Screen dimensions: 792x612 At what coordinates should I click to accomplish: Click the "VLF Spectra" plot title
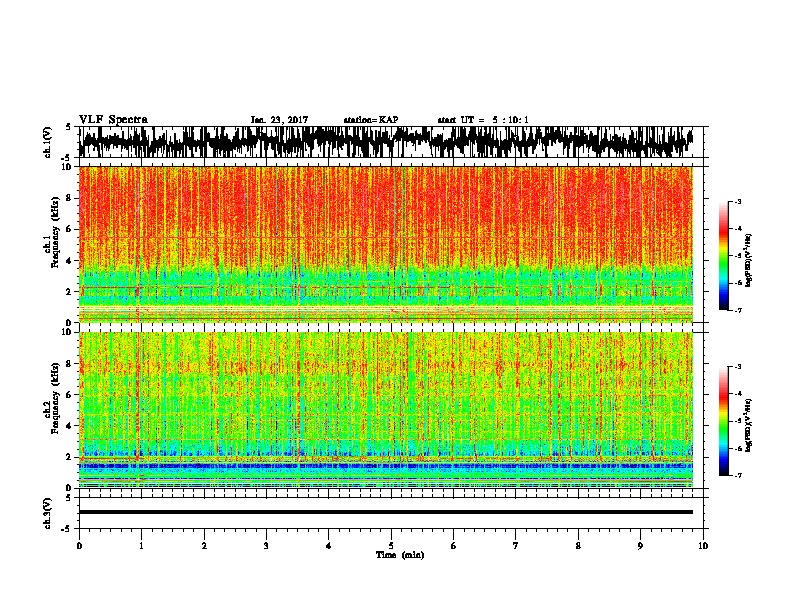pyautogui.click(x=113, y=120)
